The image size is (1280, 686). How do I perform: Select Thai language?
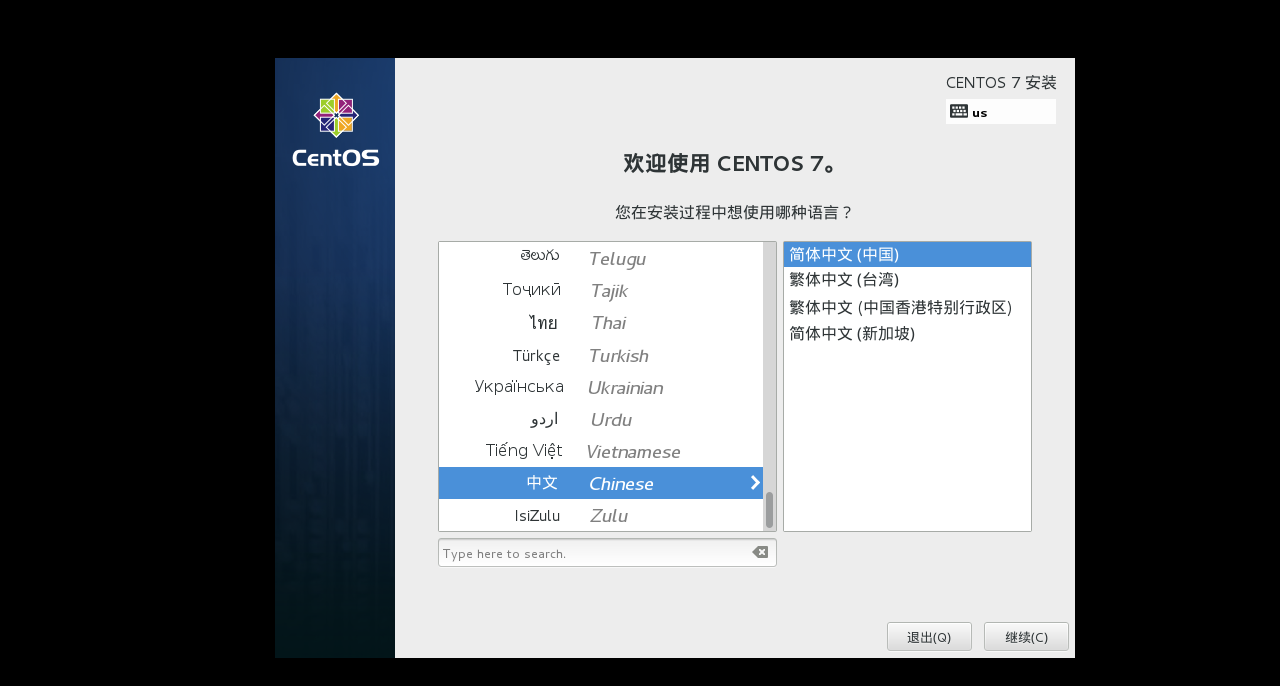[601, 322]
